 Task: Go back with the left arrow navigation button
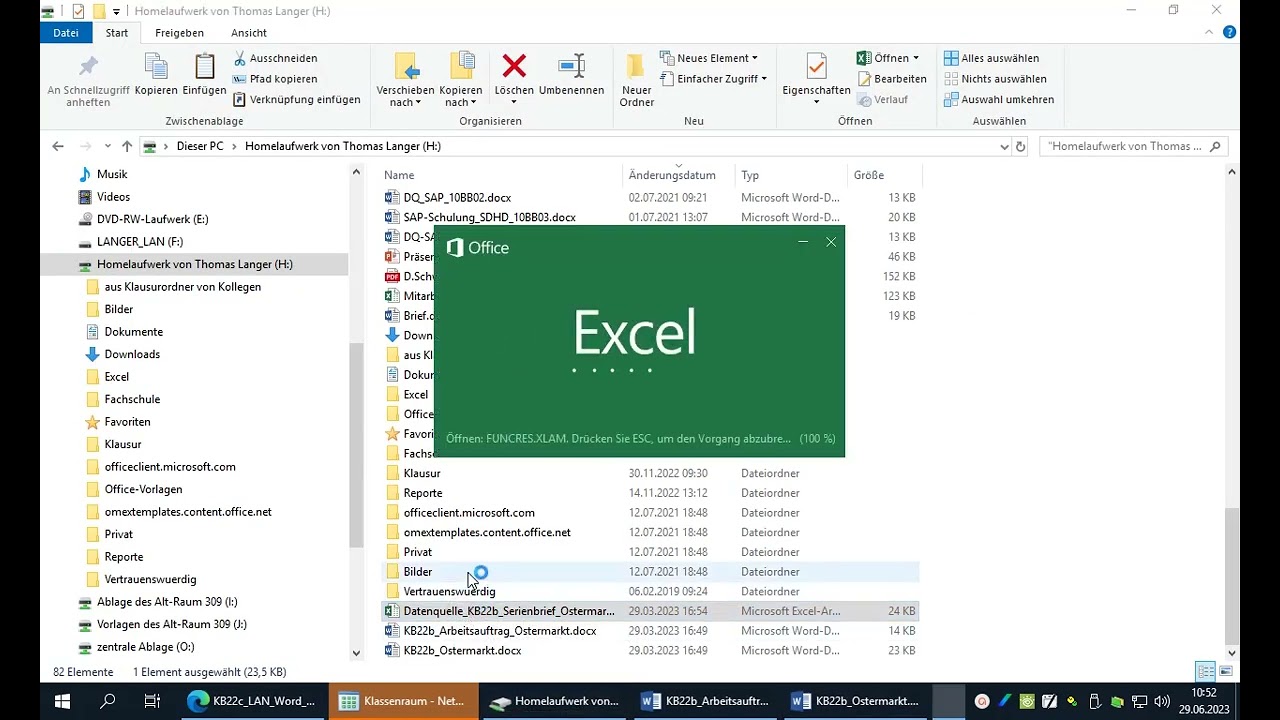click(x=58, y=146)
